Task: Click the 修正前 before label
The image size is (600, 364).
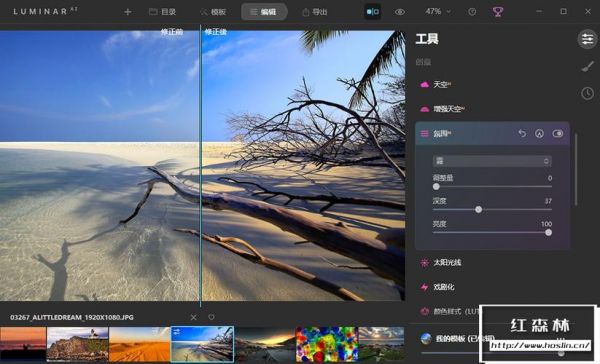Action: point(172,32)
